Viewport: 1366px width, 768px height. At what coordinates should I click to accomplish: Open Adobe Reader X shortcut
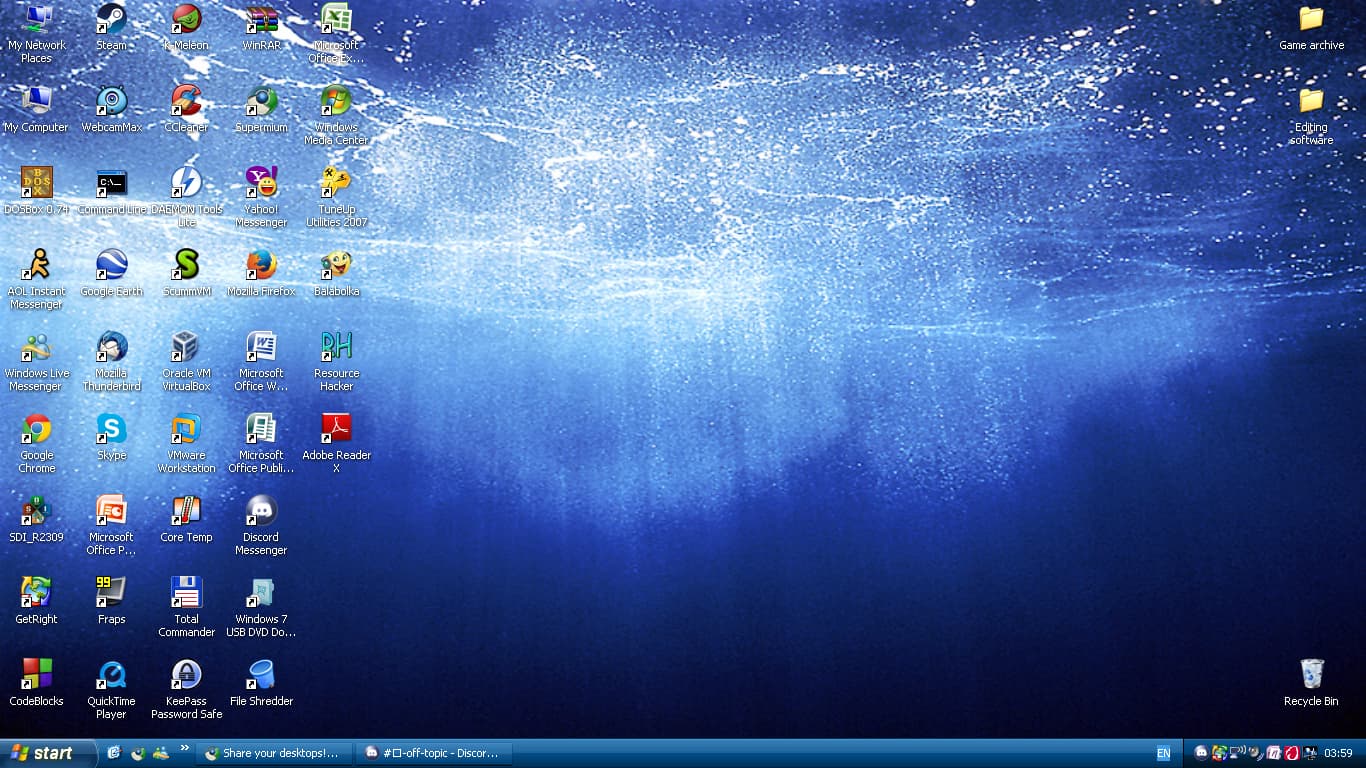tap(336, 428)
